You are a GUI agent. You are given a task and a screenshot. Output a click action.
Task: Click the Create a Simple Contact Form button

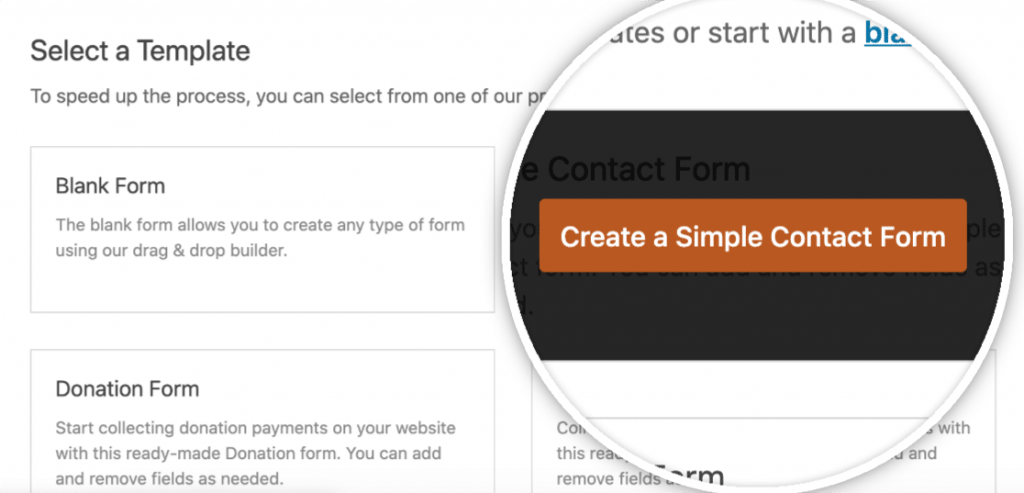tap(752, 237)
